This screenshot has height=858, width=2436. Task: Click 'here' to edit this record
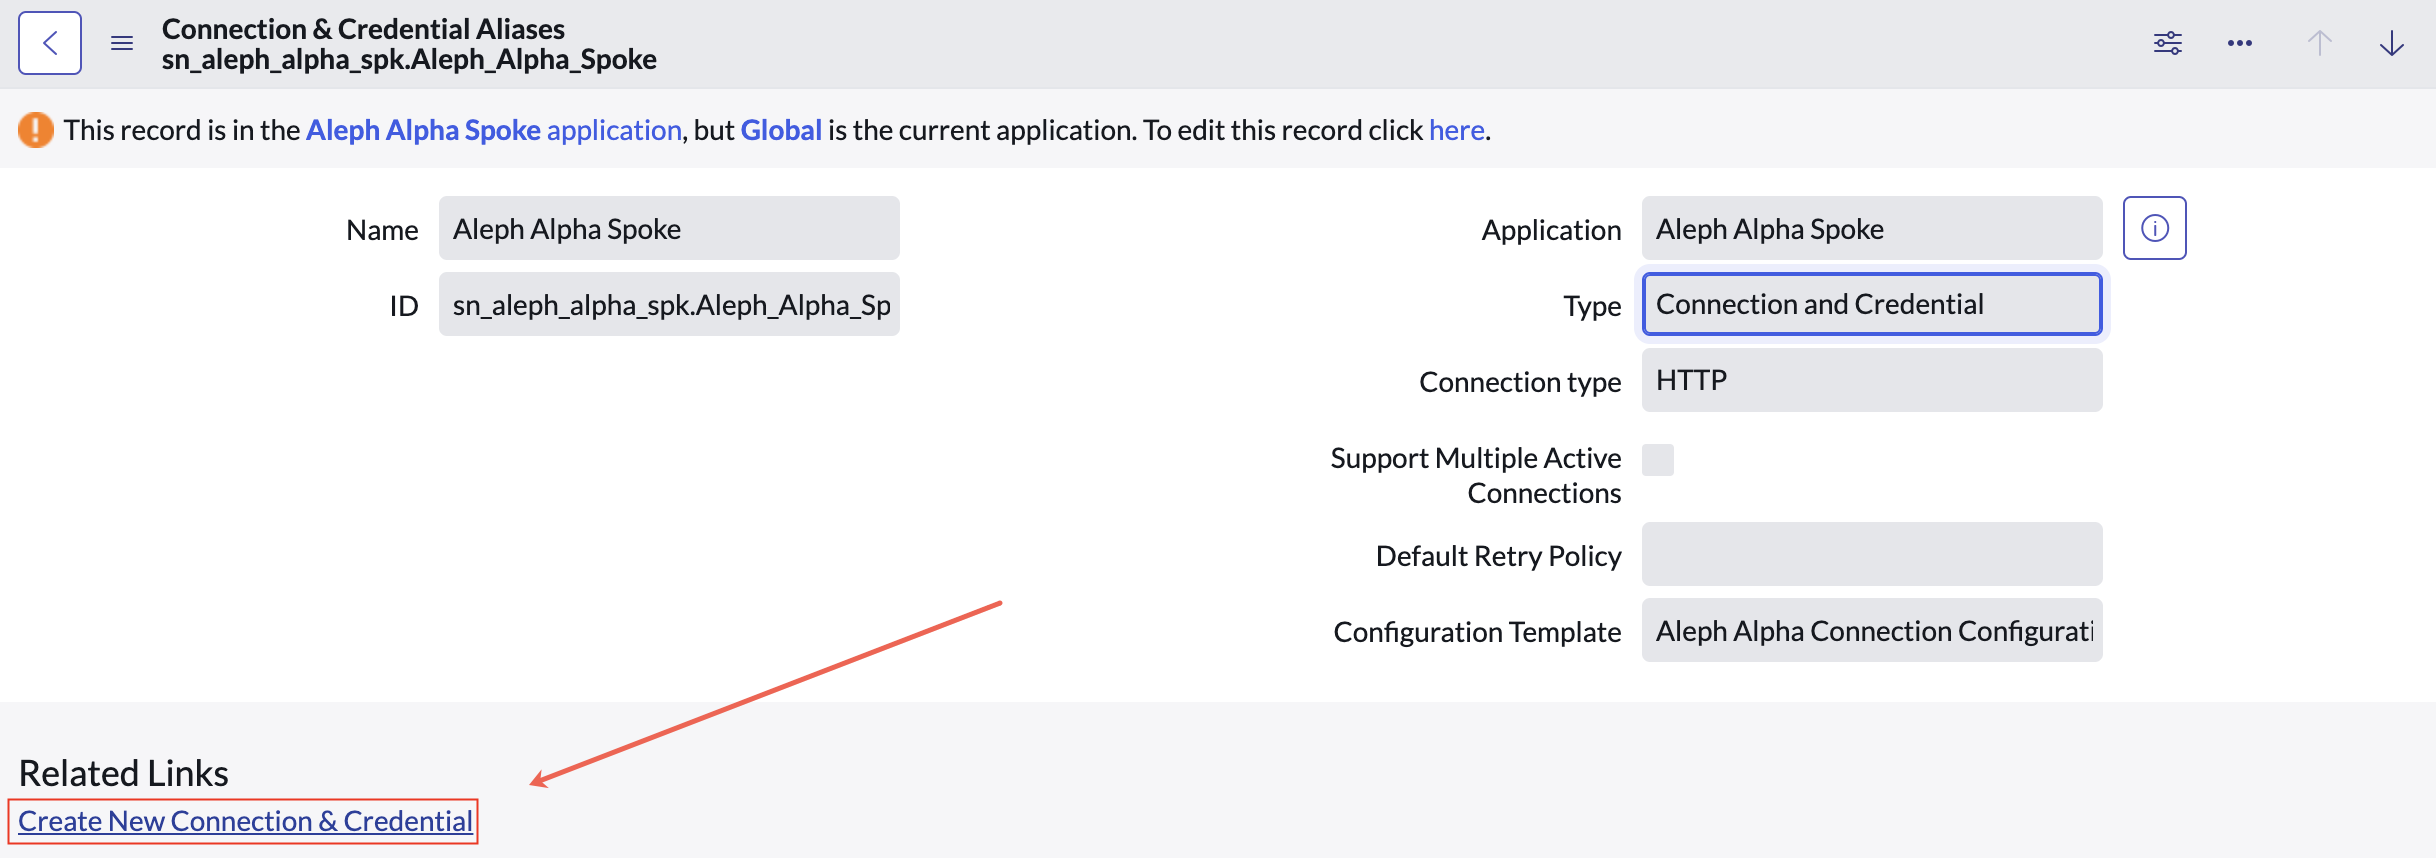click(x=1456, y=130)
